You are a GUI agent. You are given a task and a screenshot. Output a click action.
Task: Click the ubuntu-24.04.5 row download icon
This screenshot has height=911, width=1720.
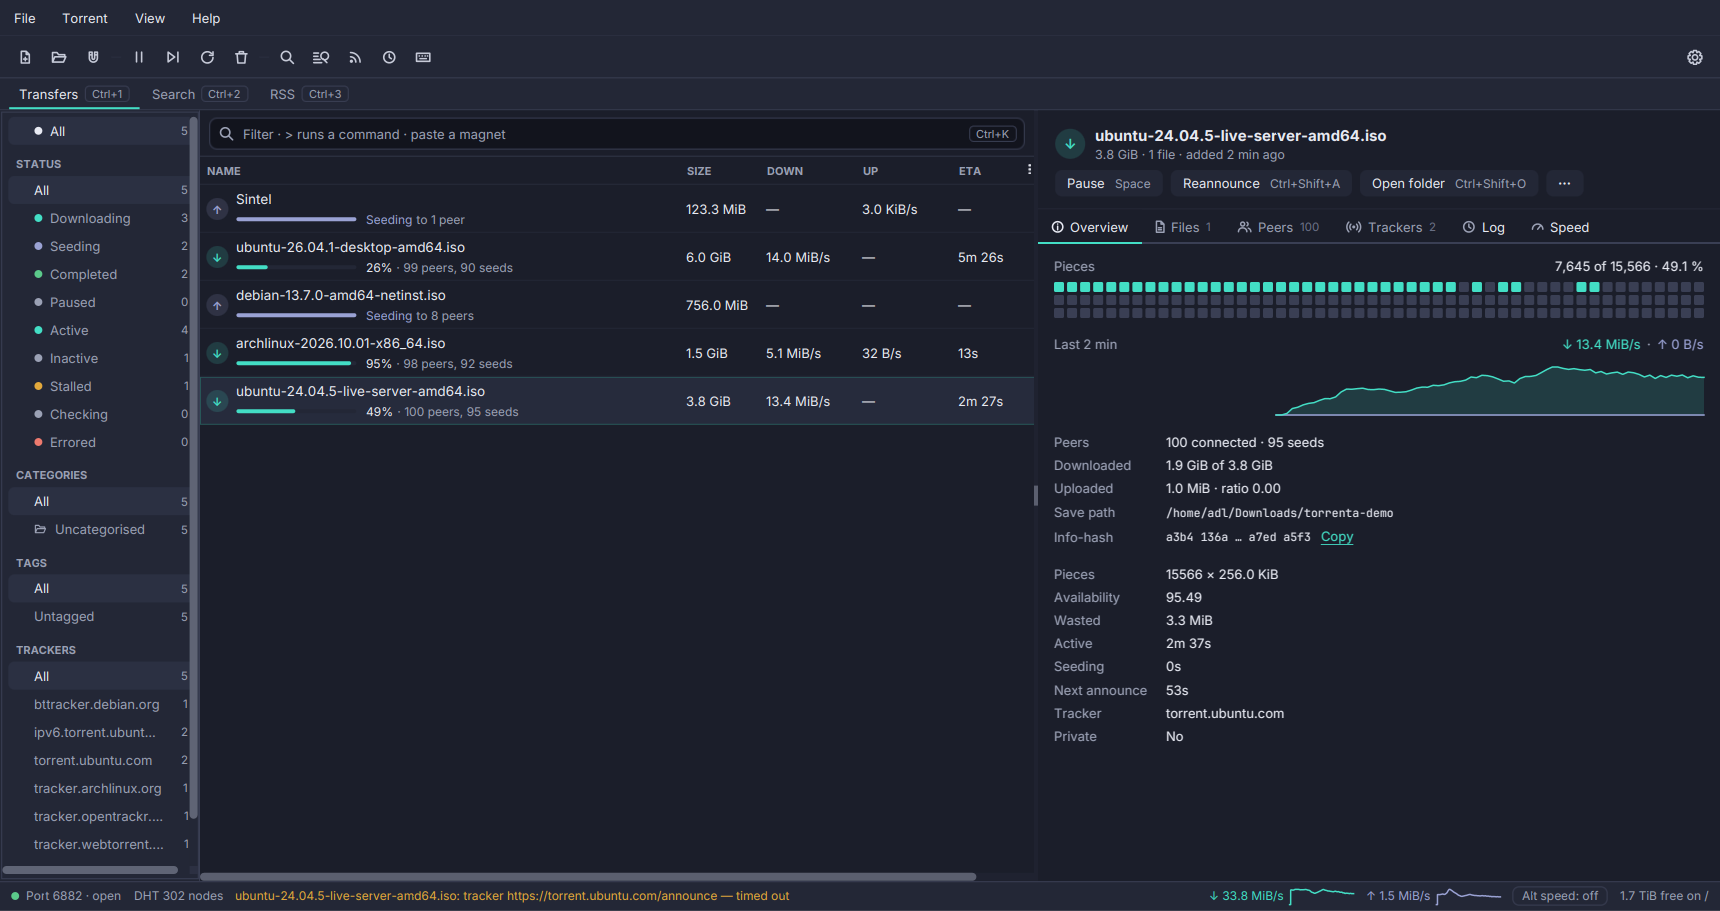point(217,401)
